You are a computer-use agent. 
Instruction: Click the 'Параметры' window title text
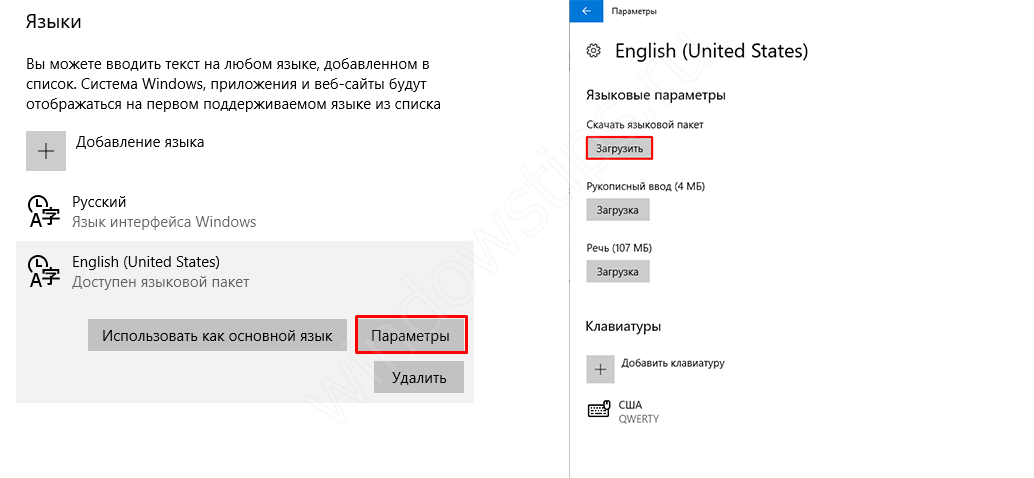(633, 11)
